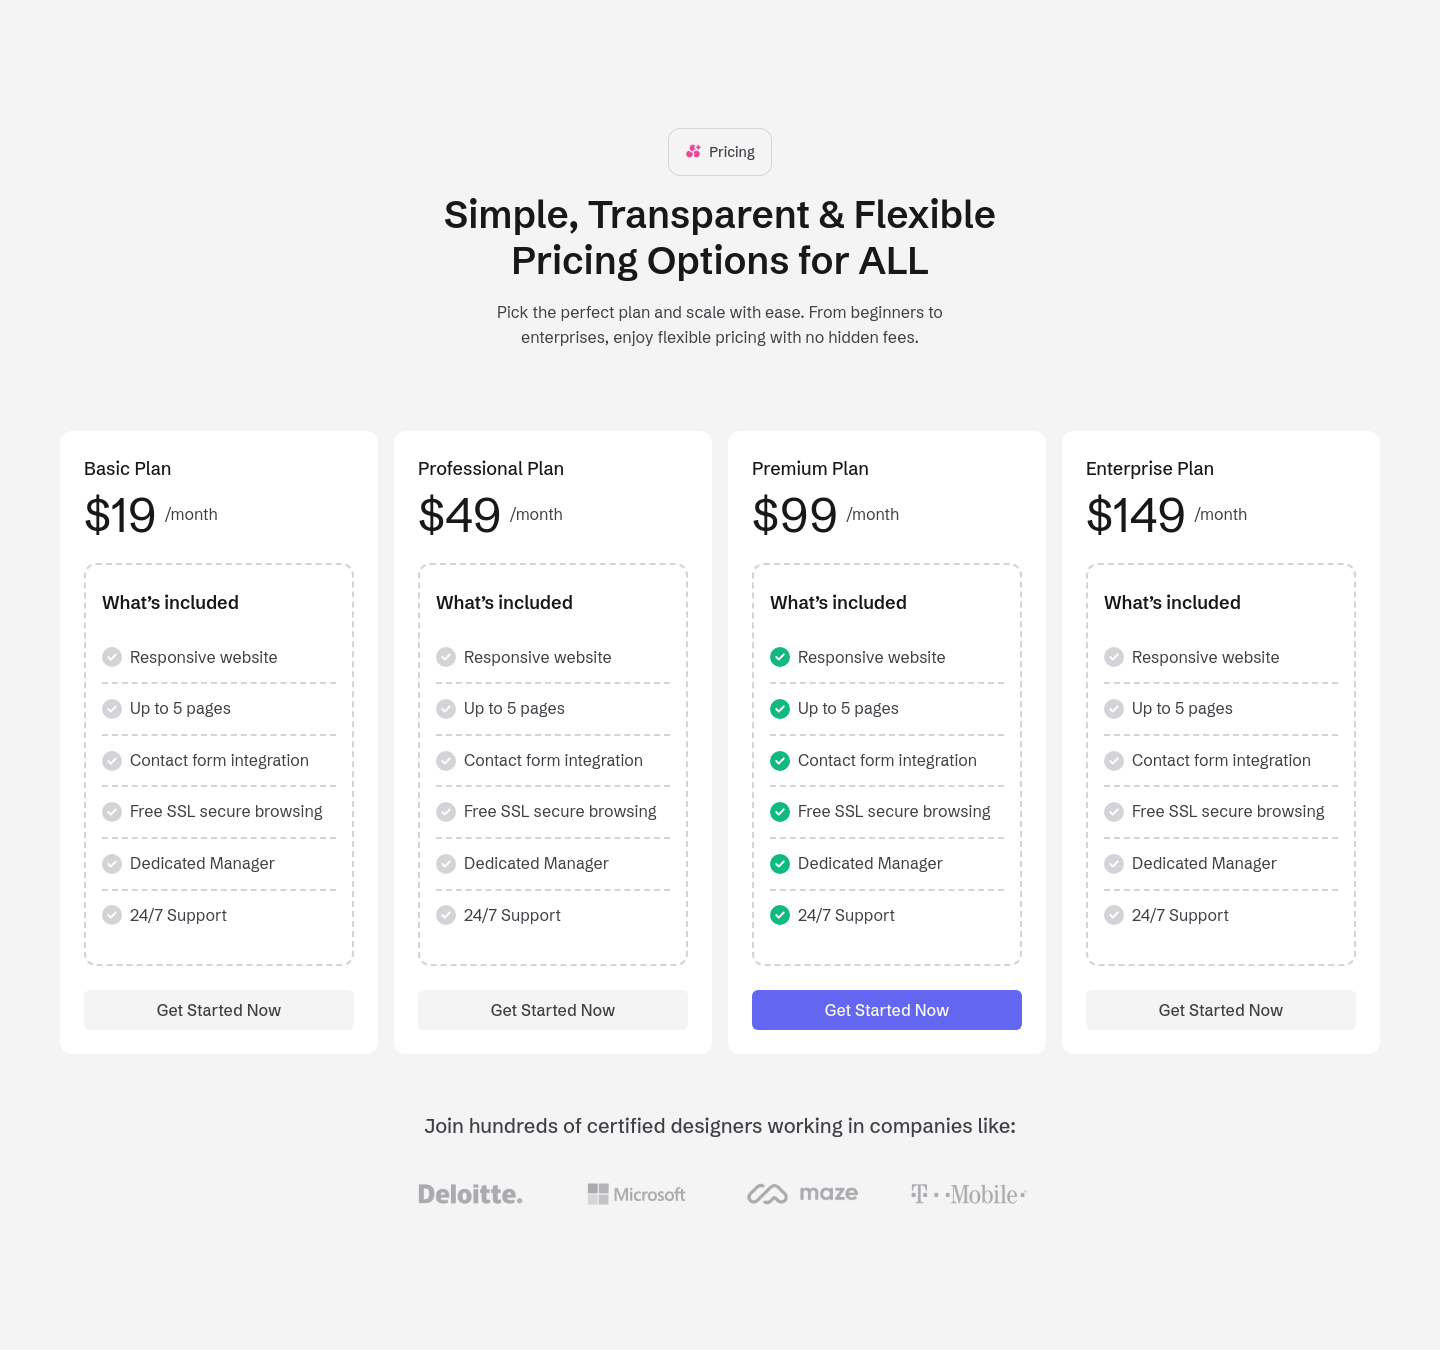Click the green checkmark beside Responsive website in Premium Plan
Screen dimensions: 1440x1350
pos(779,657)
